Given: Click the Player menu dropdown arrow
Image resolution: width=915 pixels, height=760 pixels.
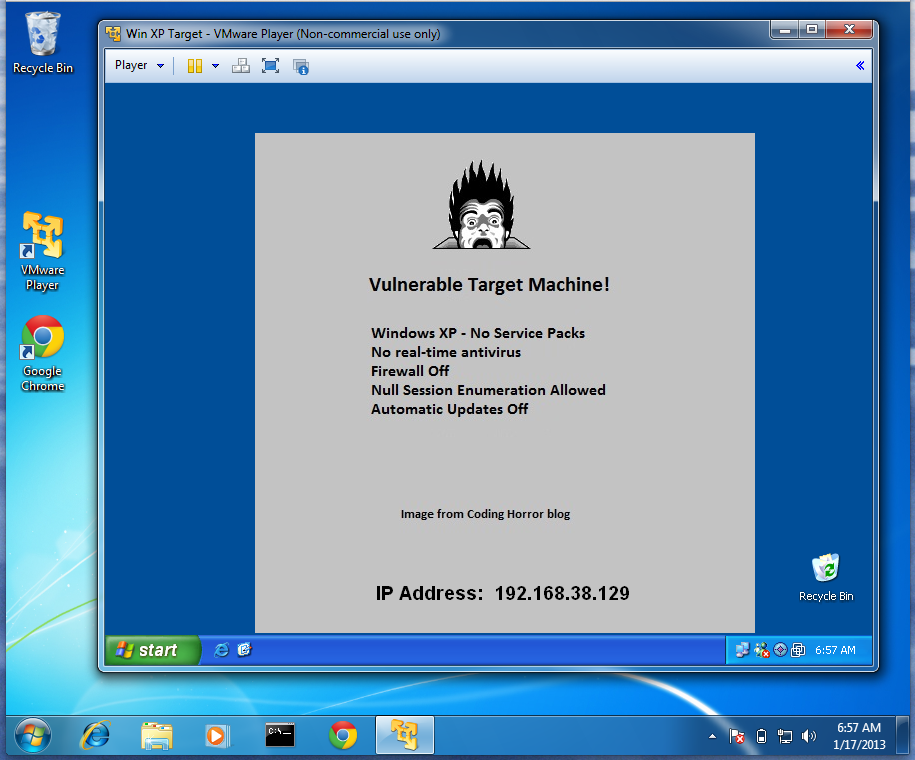Looking at the screenshot, I should (160, 66).
